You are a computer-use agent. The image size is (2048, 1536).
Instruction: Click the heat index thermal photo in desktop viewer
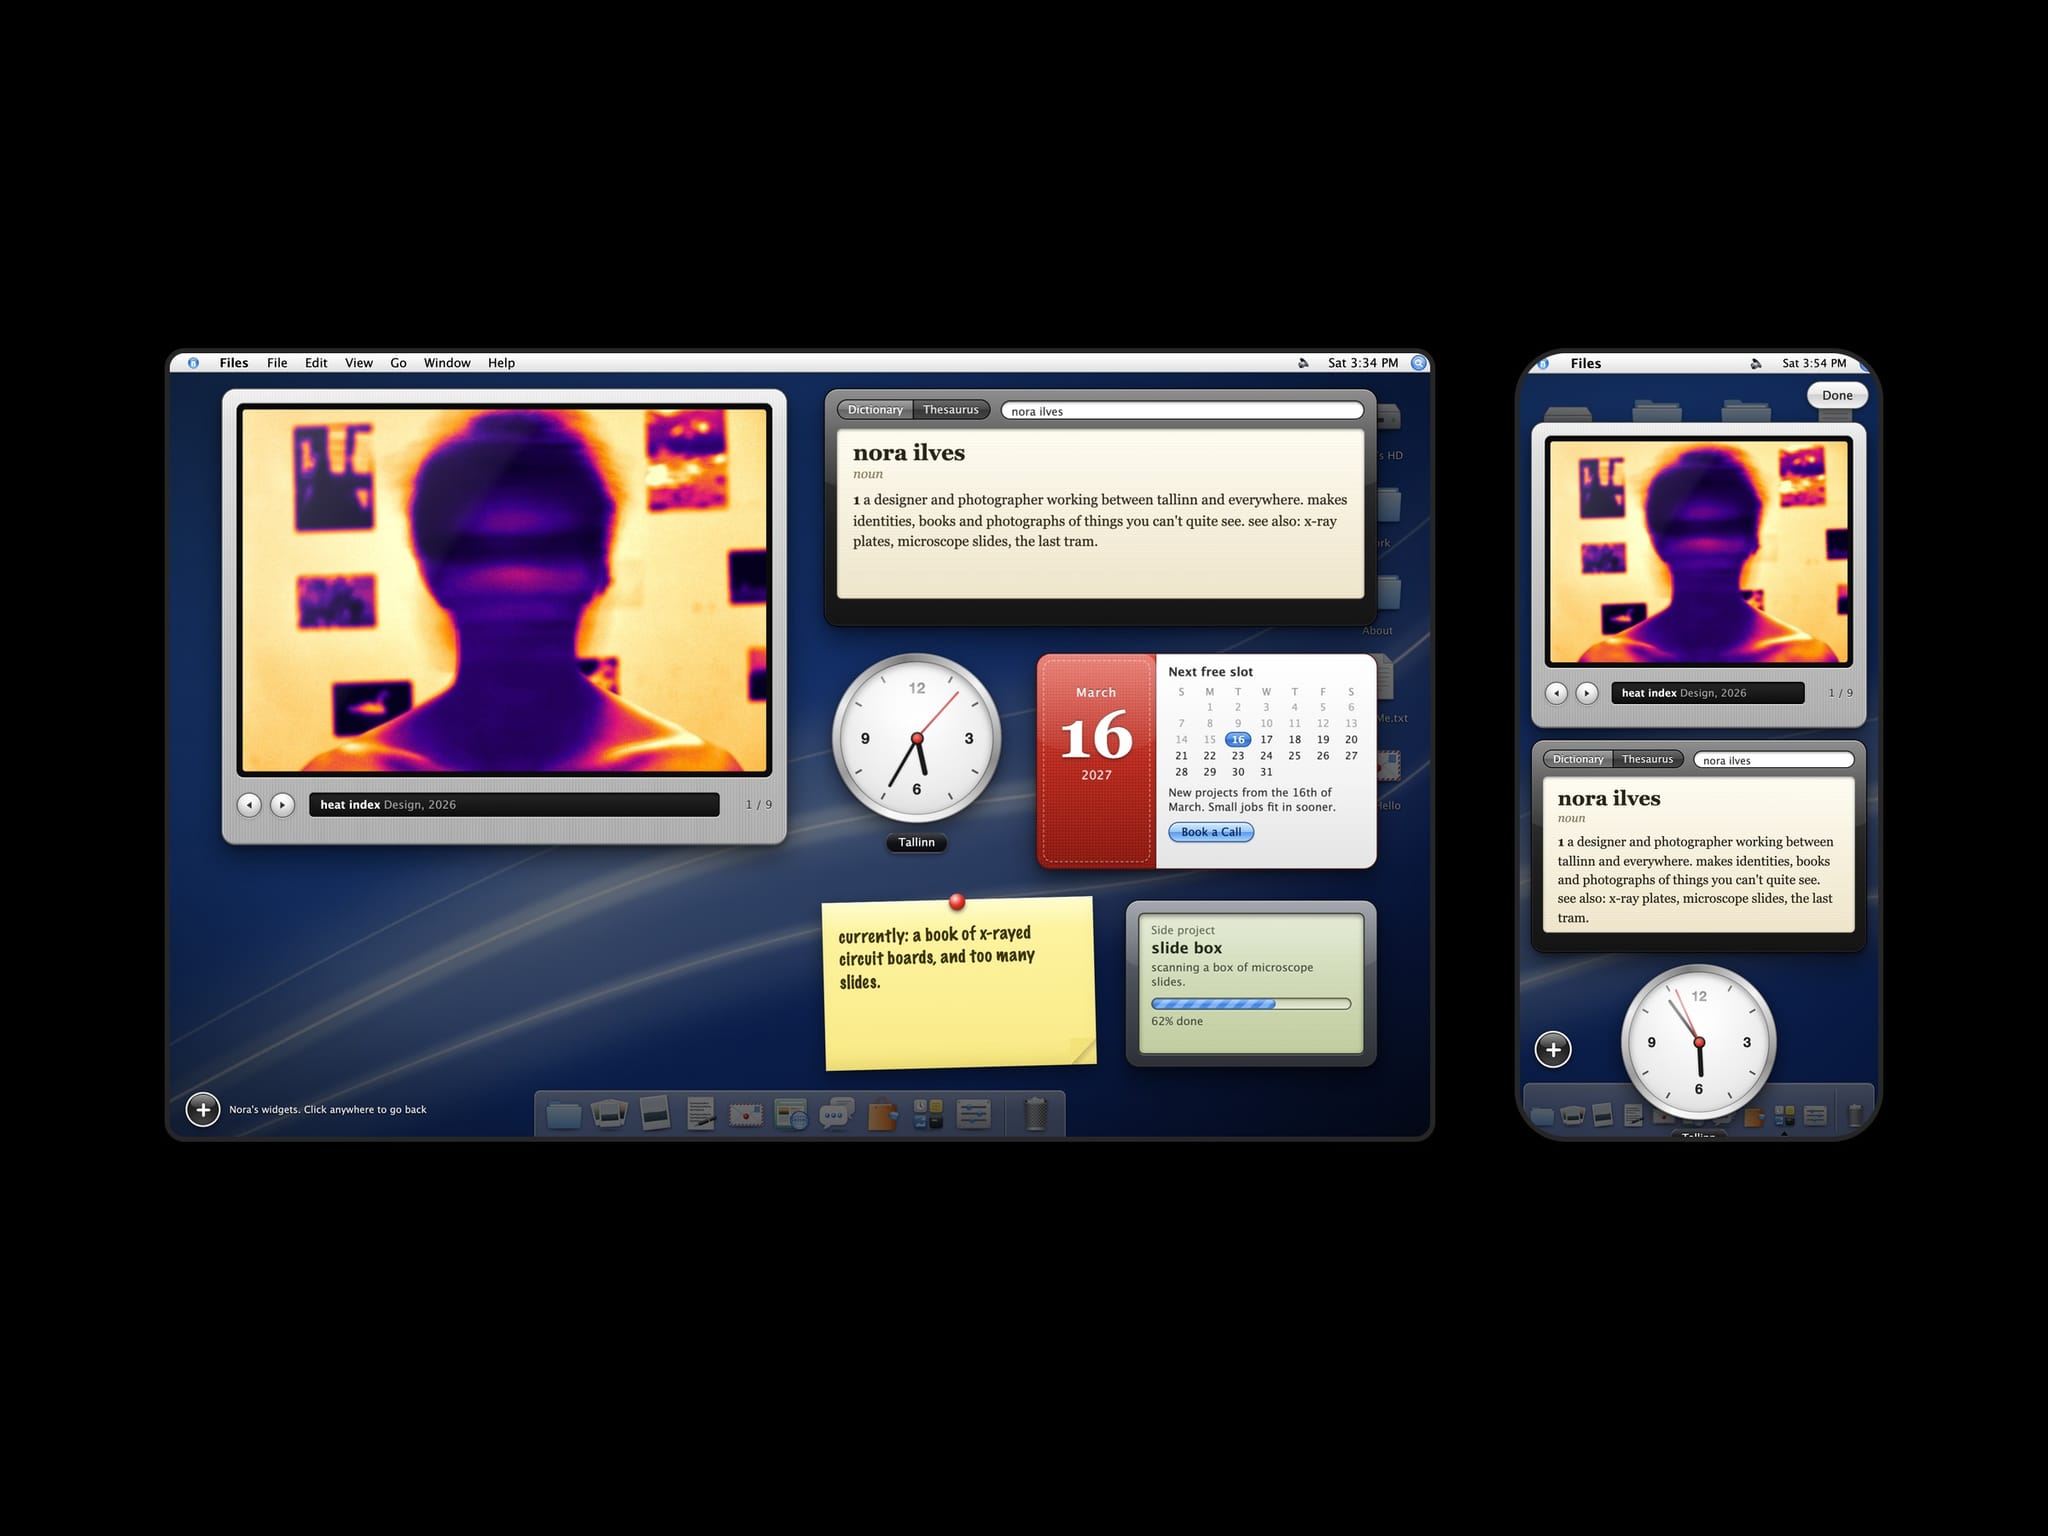coord(504,590)
